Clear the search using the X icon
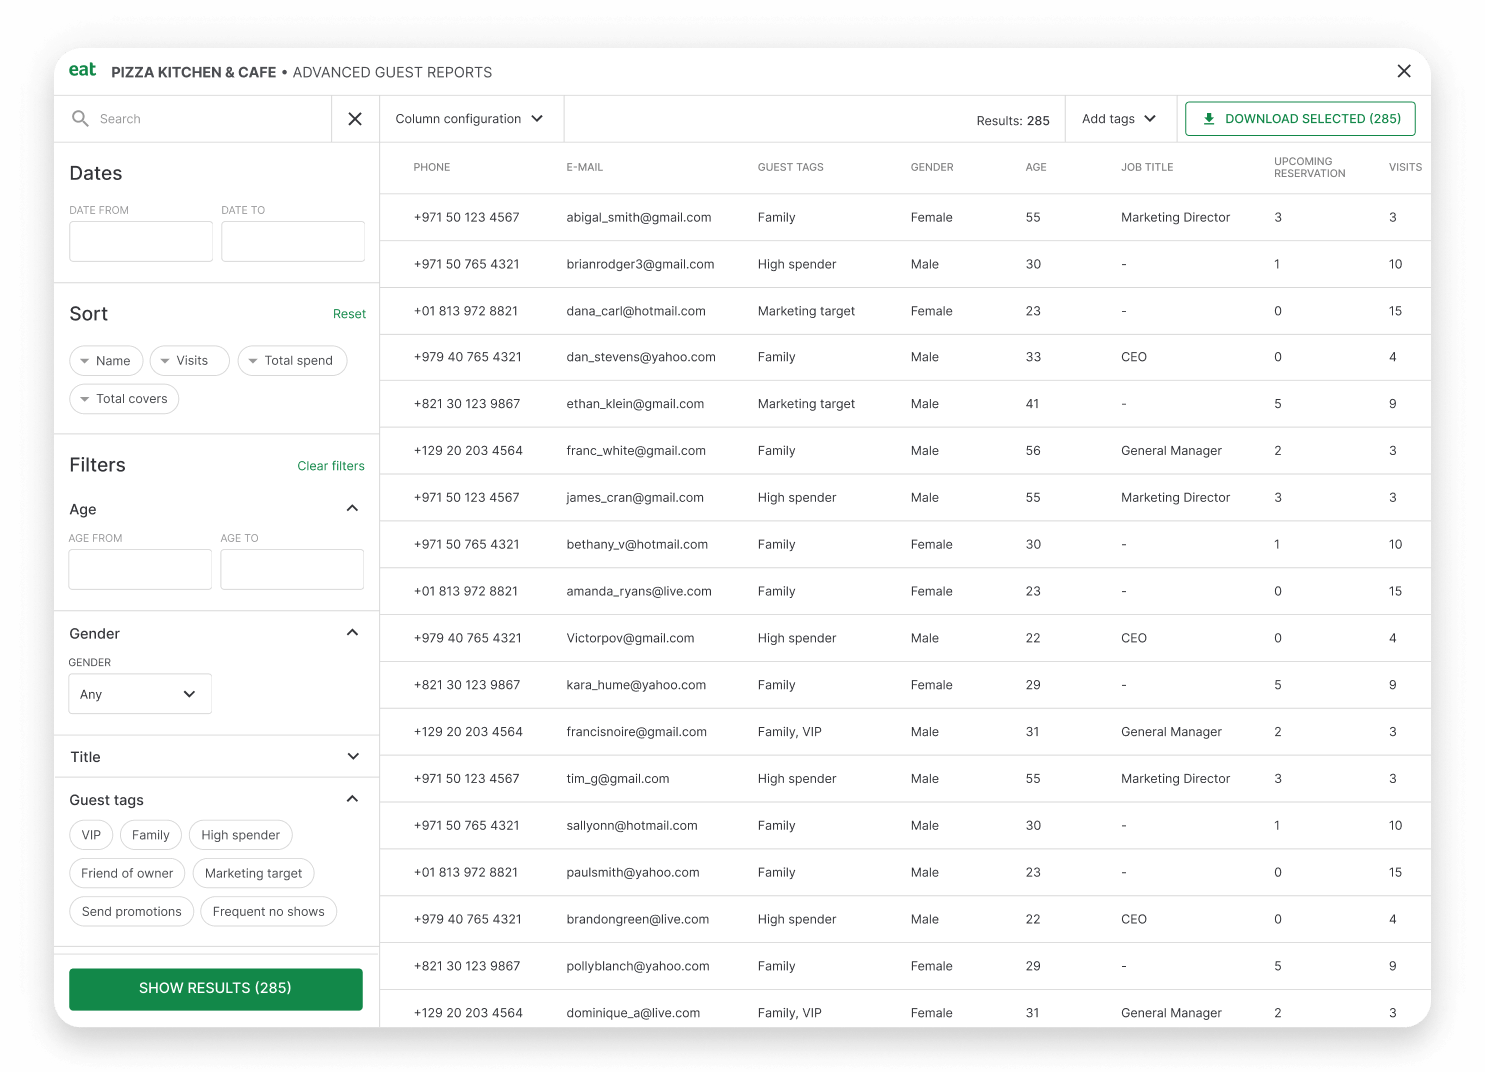This screenshot has width=1485, height=1072. [355, 118]
